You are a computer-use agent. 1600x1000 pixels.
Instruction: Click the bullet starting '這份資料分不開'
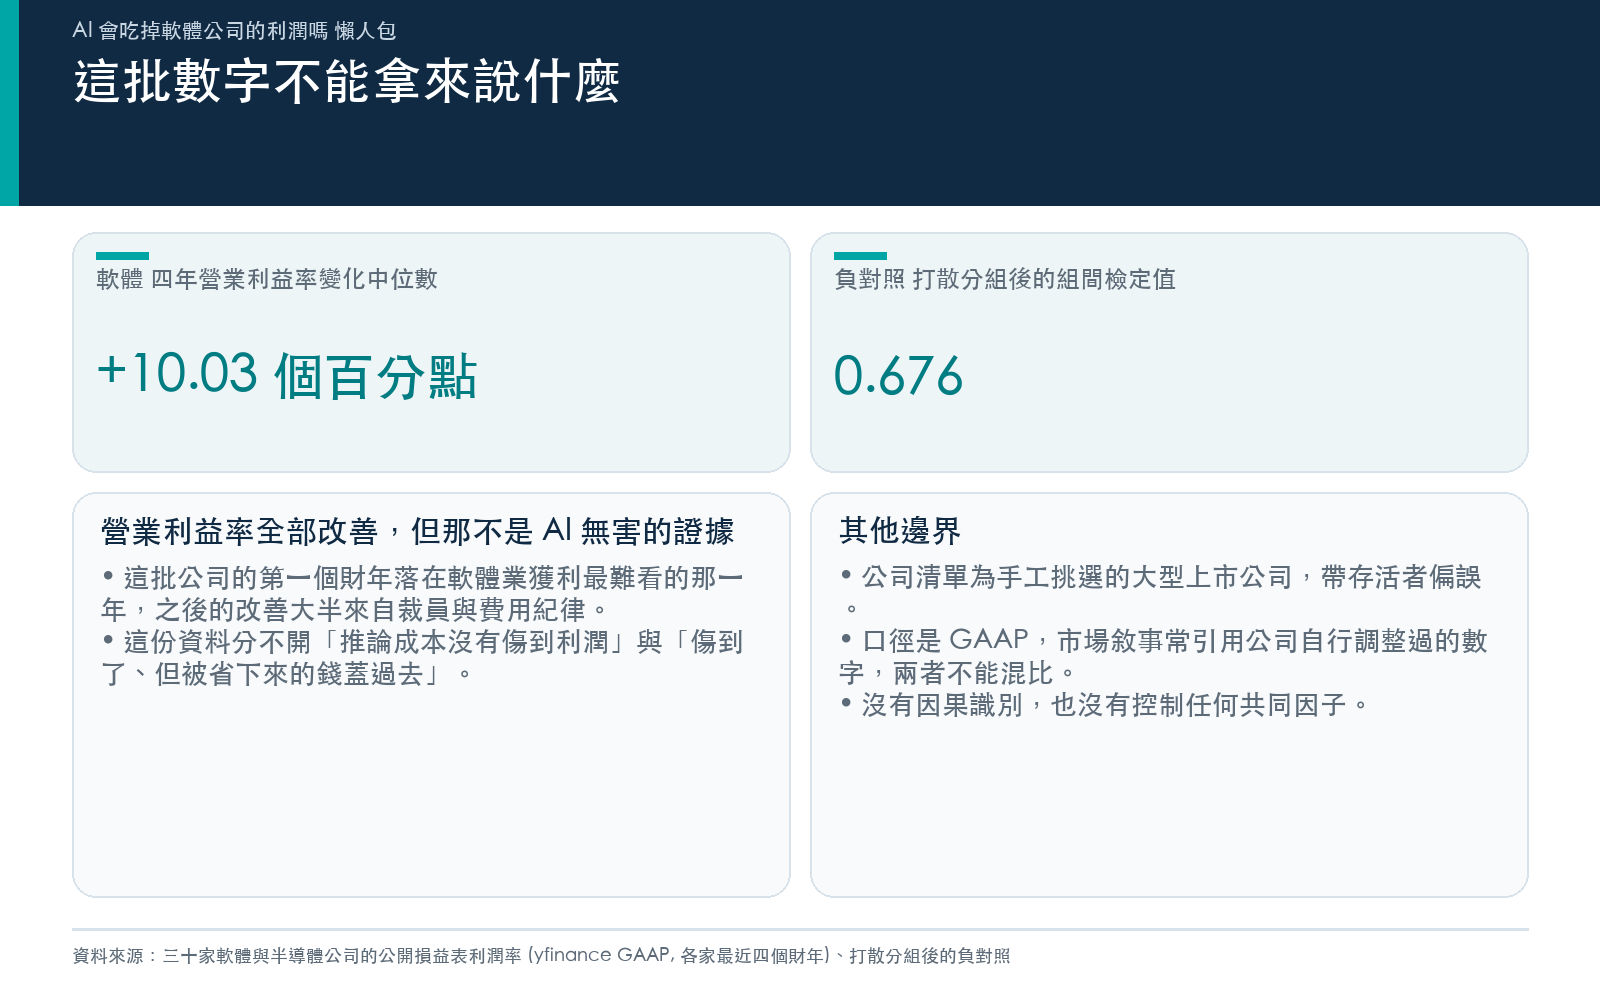tap(422, 658)
